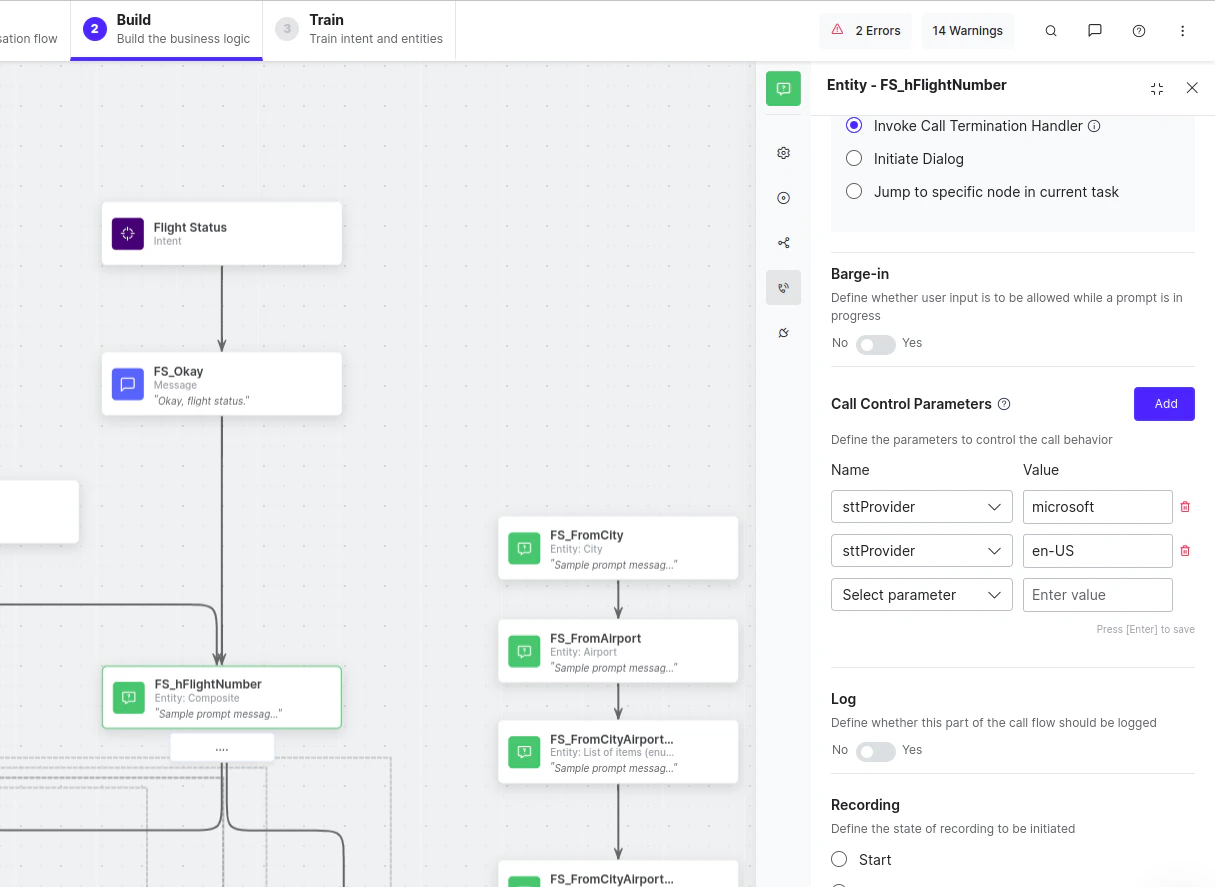Click the Add button for Call Control Parameters
1215x887 pixels.
[x=1163, y=403]
